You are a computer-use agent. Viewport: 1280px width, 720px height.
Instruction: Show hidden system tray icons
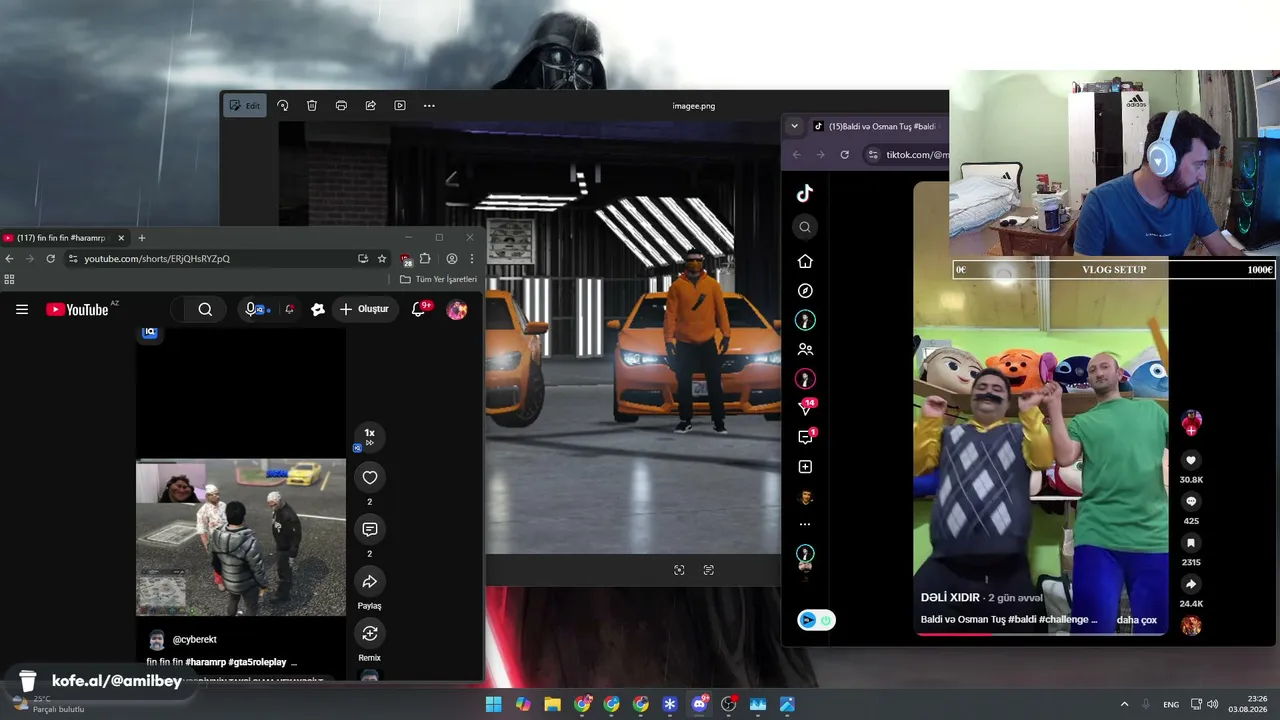(x=1124, y=704)
